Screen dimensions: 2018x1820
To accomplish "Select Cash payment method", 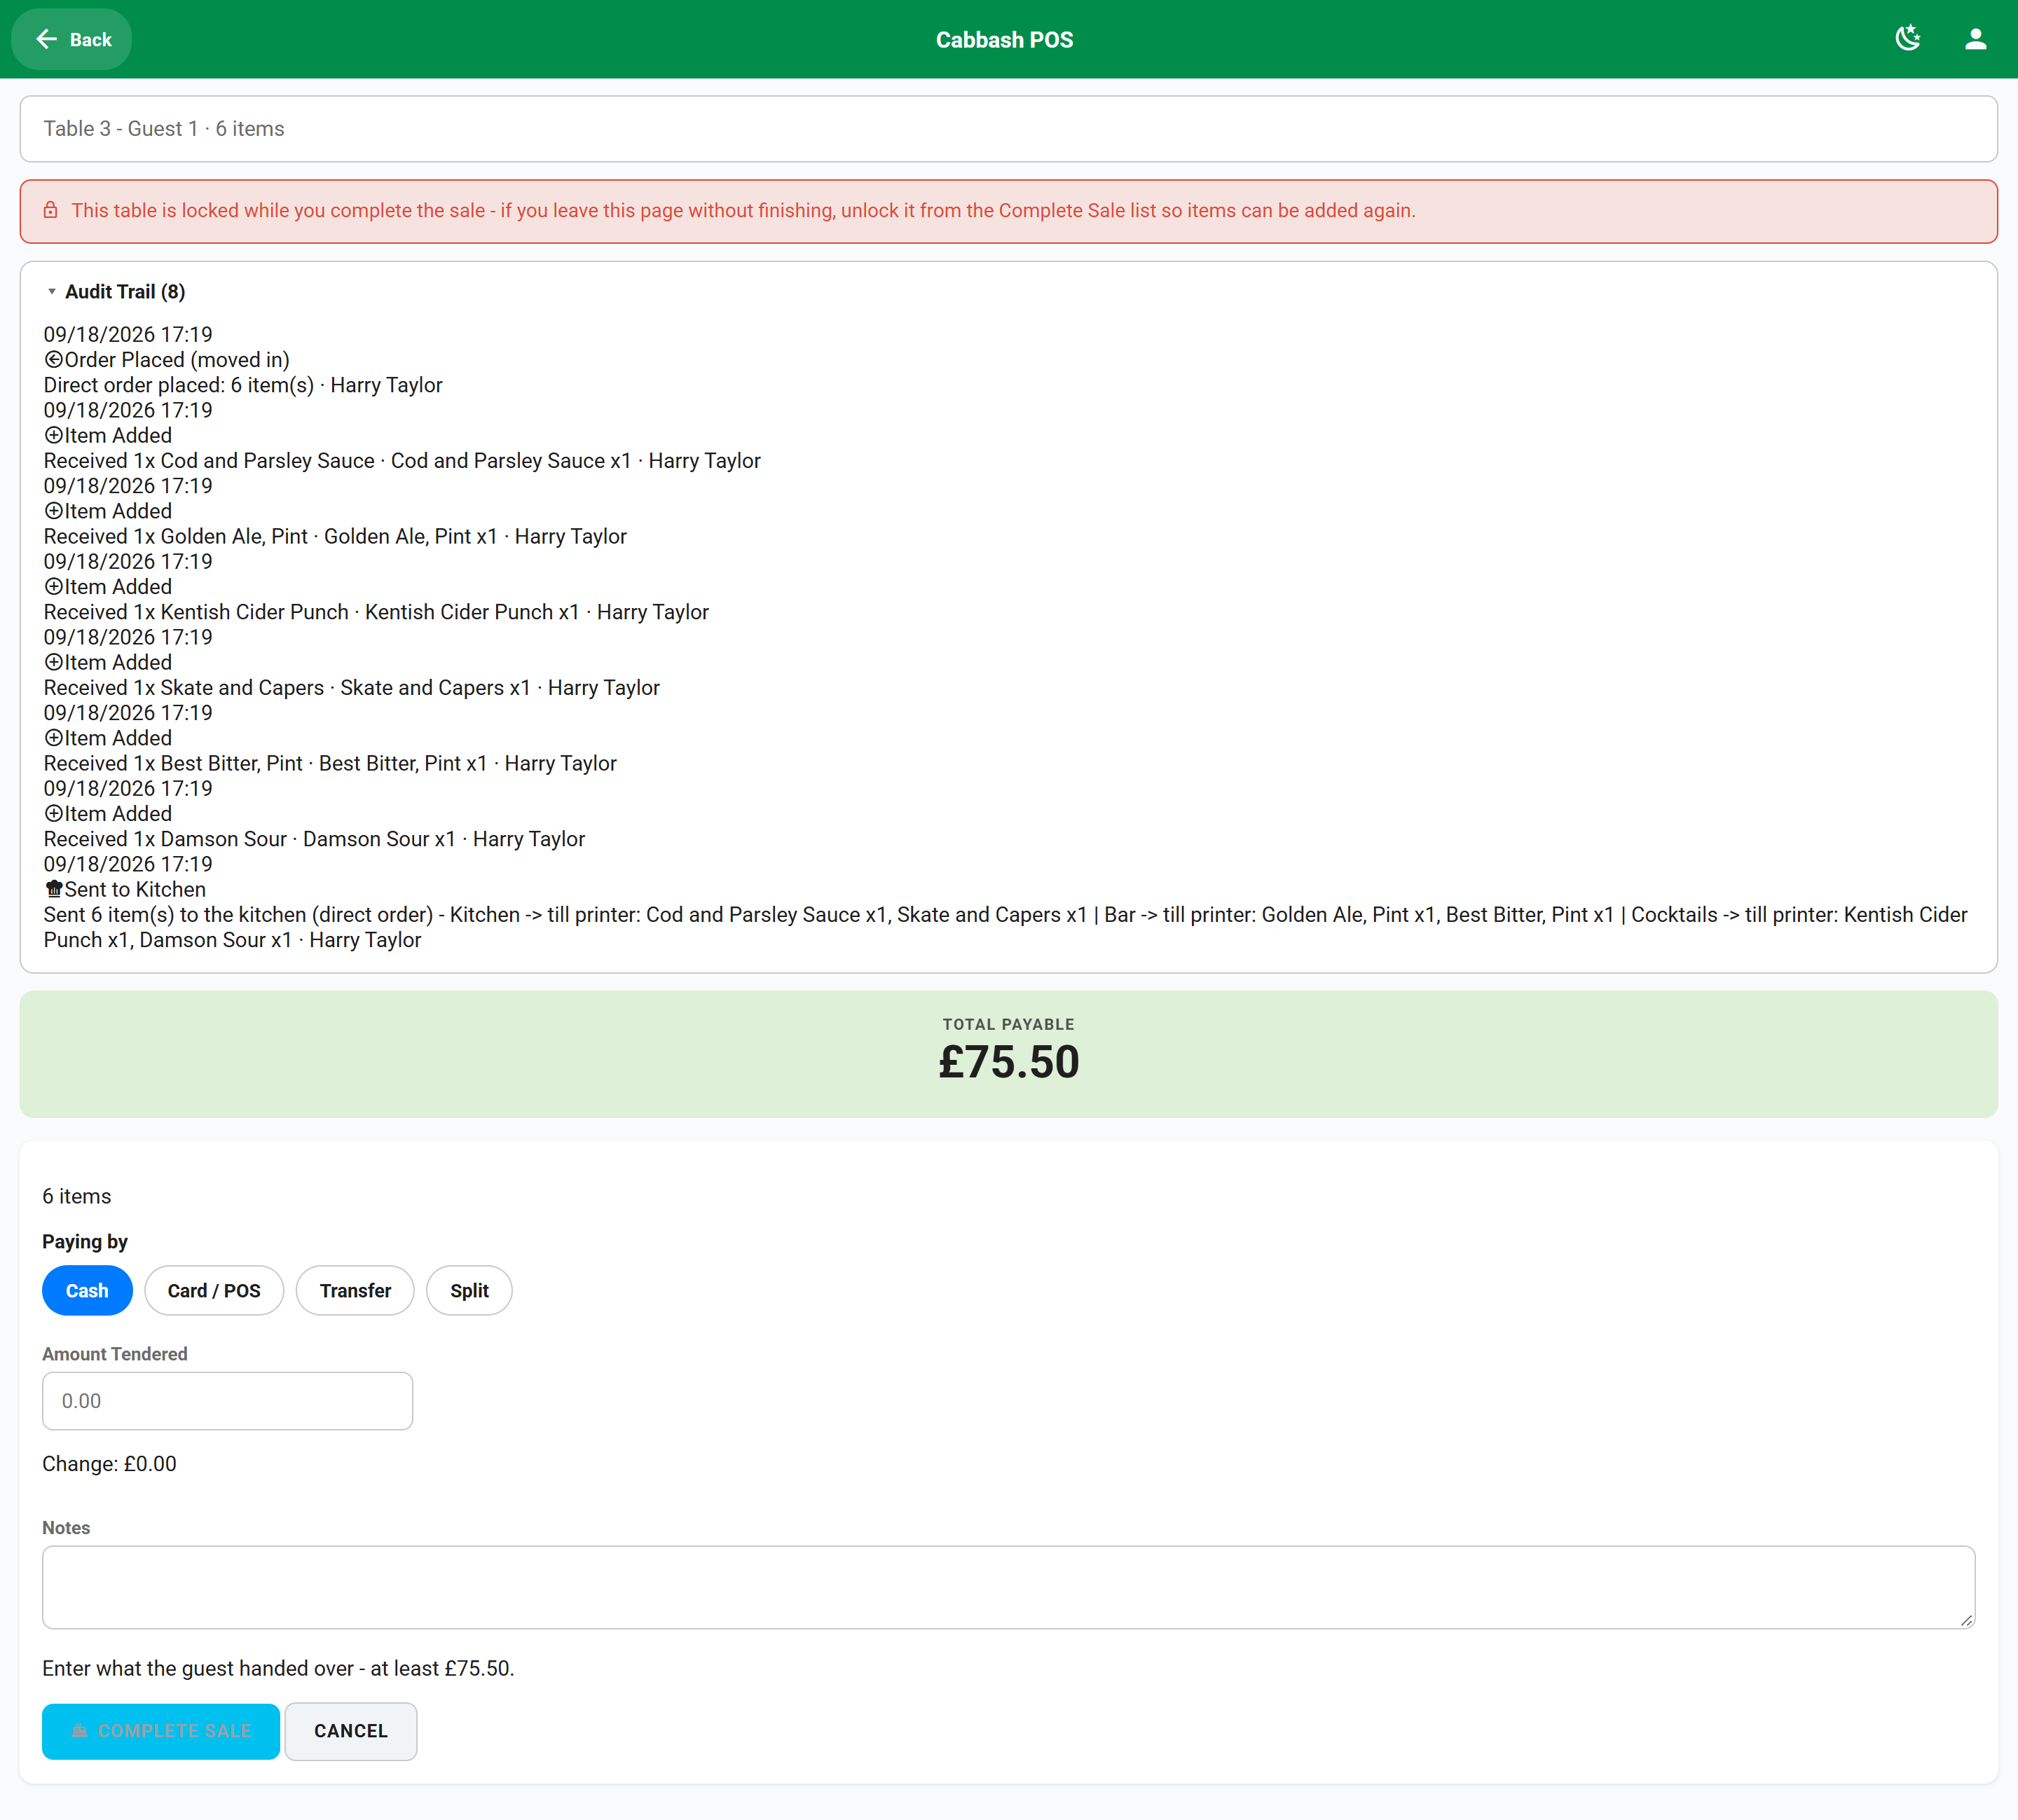I will 87,1291.
